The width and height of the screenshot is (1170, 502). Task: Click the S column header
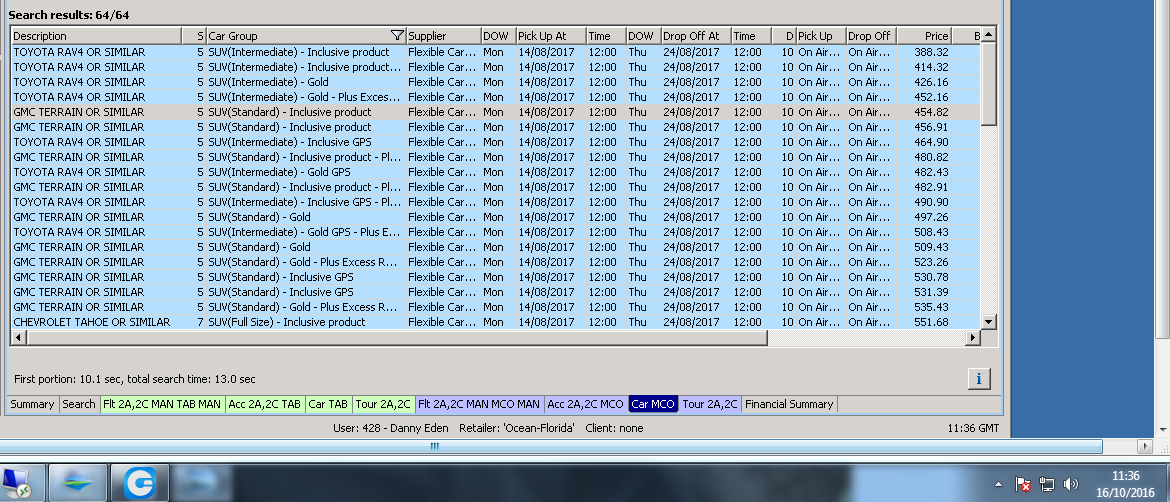tap(194, 36)
